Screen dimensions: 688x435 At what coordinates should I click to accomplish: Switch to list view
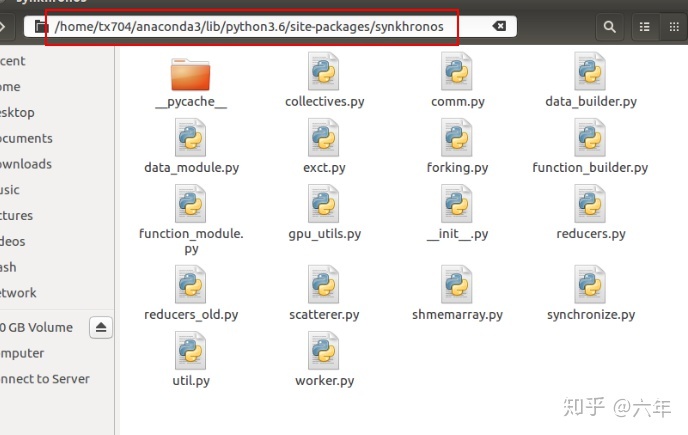tap(645, 27)
